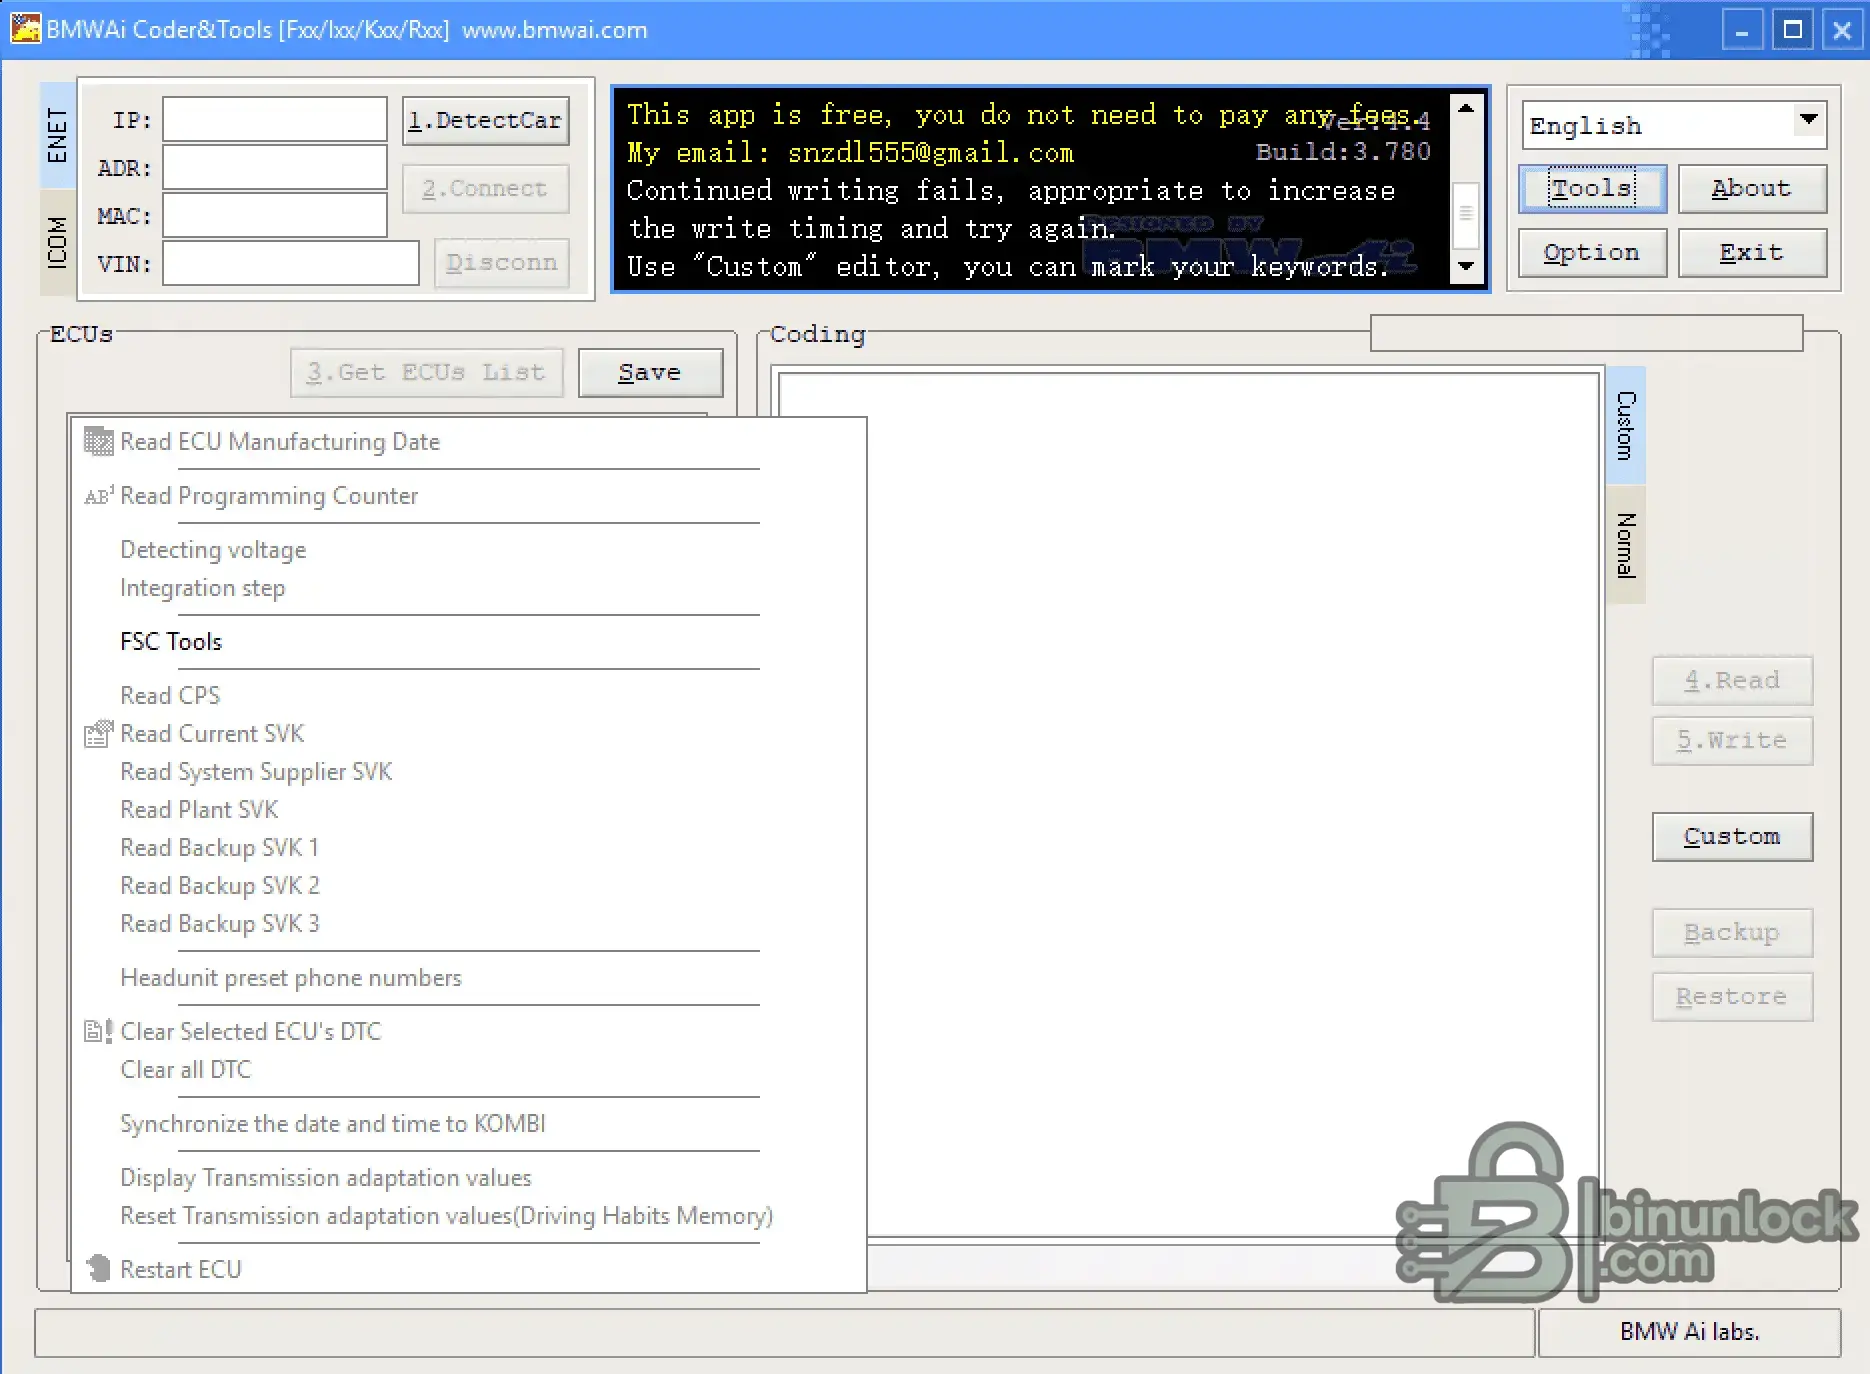Click the message box scrollbar thumb
The height and width of the screenshot is (1374, 1870).
pos(1465,214)
